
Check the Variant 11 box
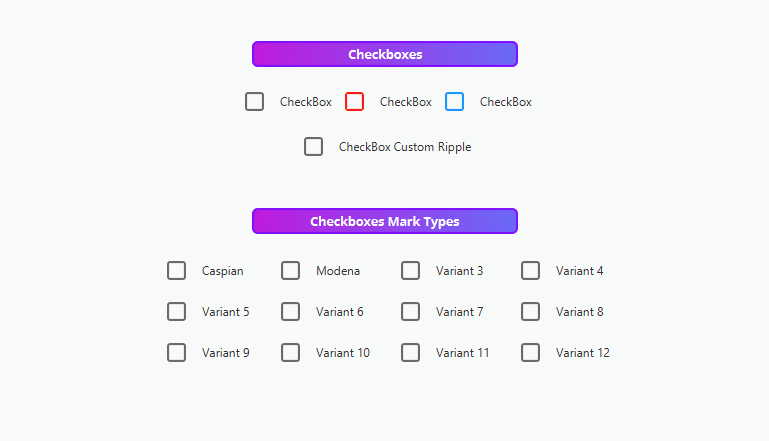tap(410, 353)
